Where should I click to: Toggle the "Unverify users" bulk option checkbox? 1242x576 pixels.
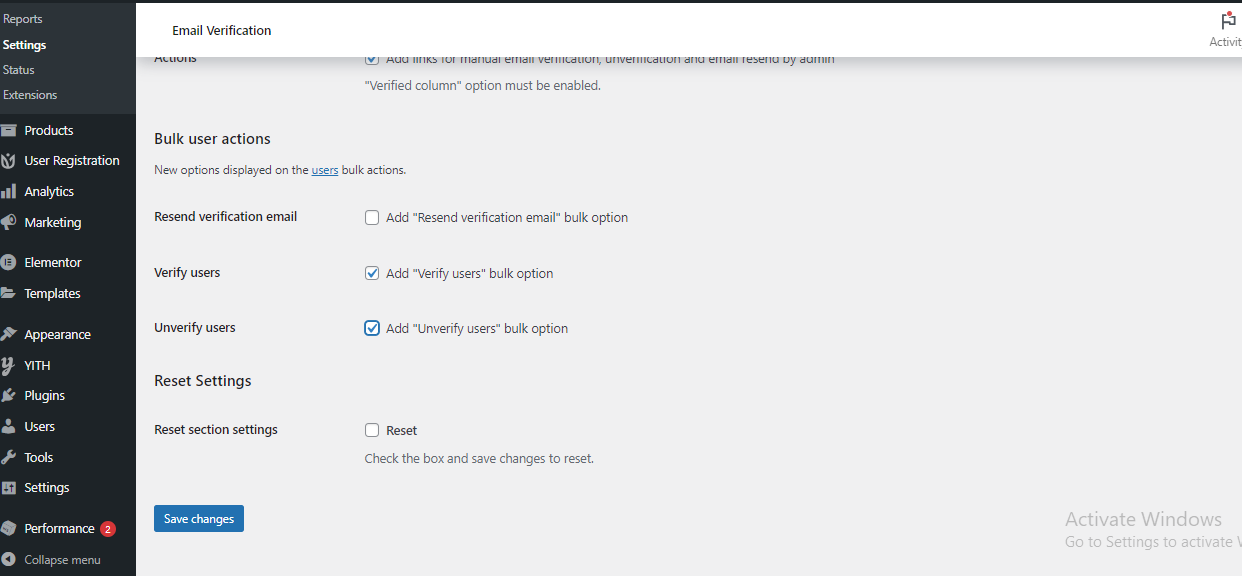pos(372,328)
